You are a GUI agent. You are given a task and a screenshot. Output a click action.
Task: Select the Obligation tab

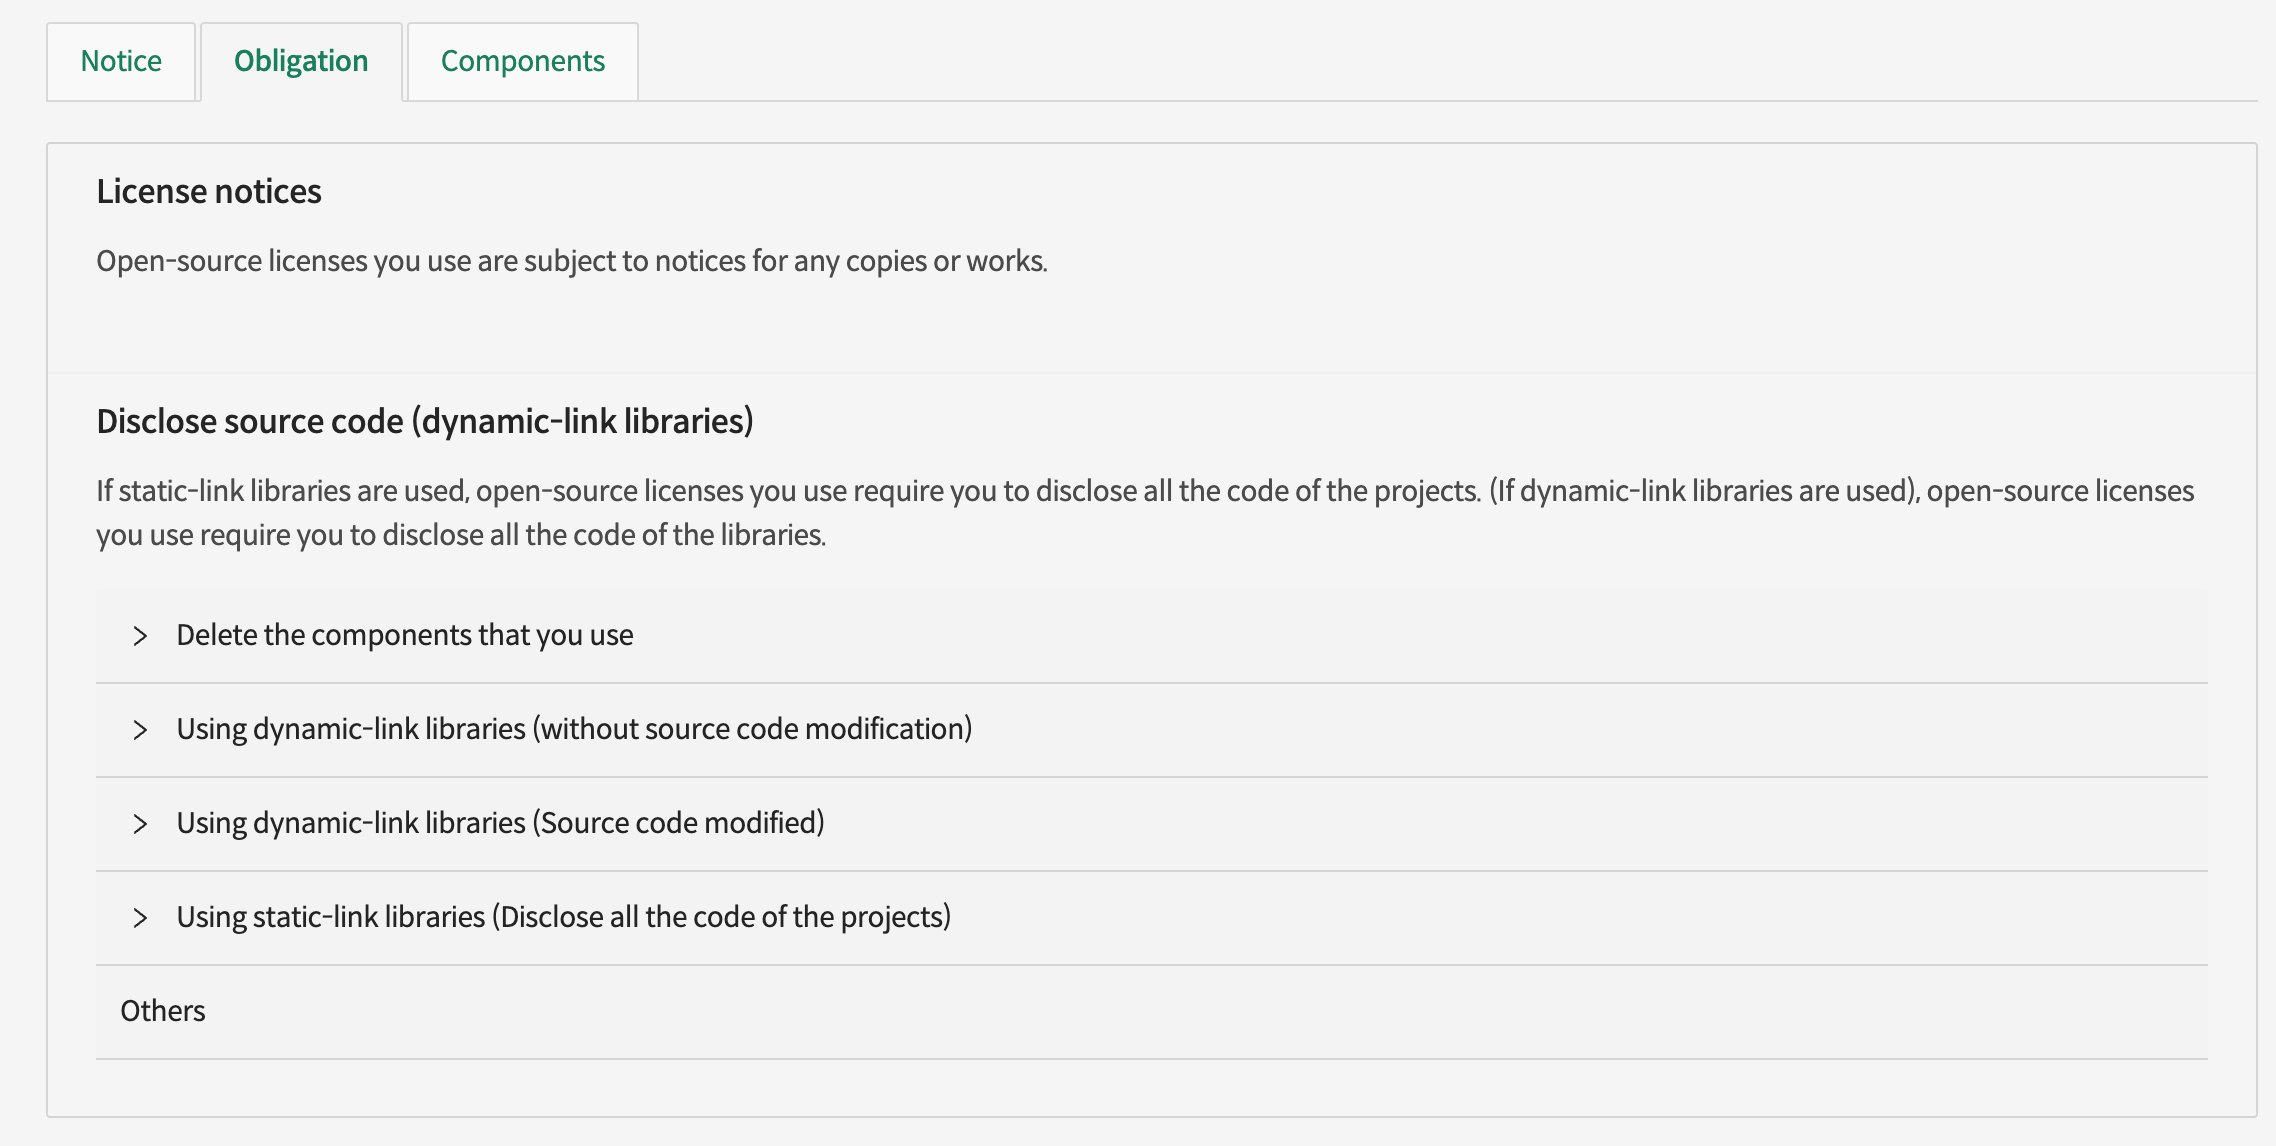click(x=301, y=62)
